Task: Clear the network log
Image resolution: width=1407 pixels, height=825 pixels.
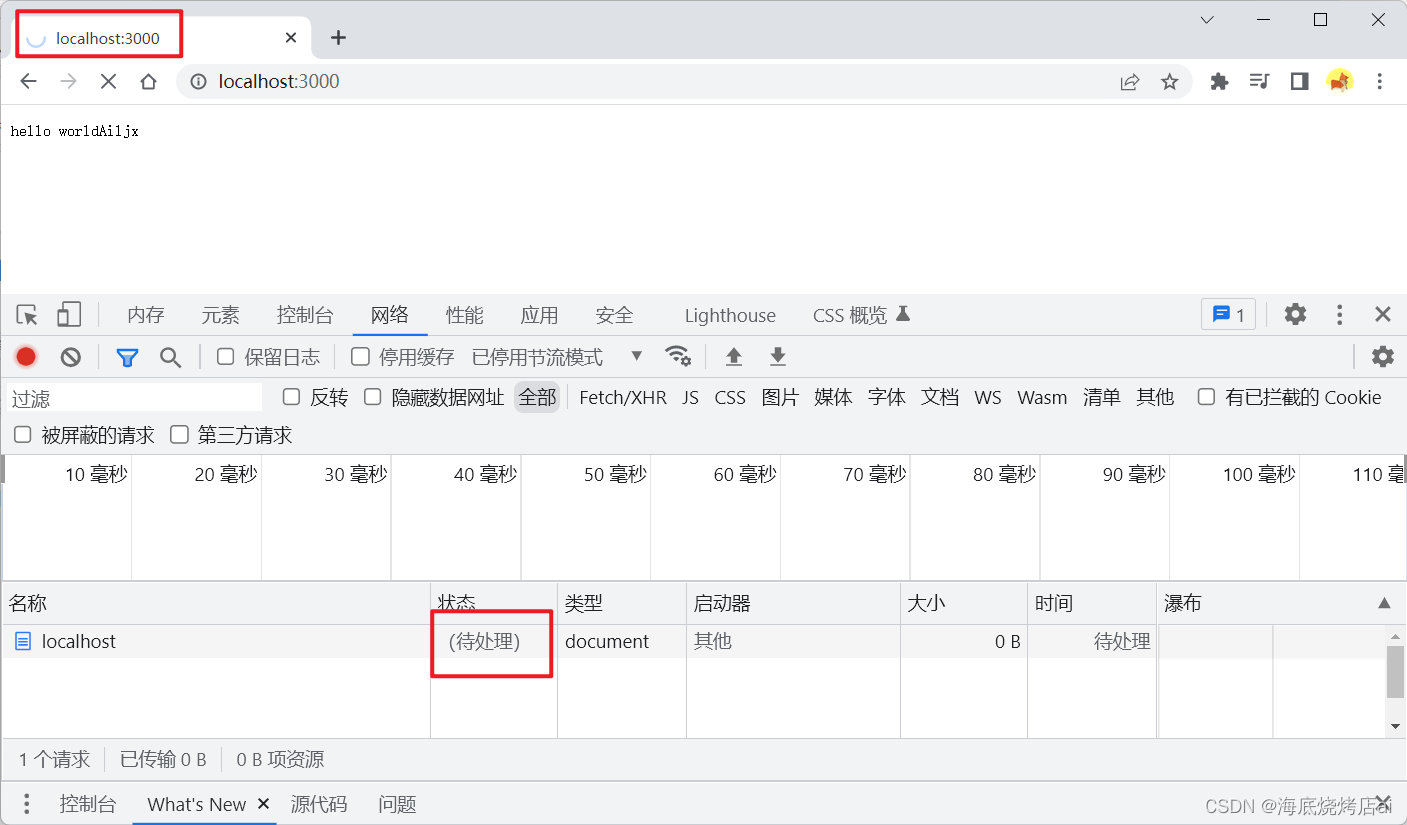Action: click(70, 357)
